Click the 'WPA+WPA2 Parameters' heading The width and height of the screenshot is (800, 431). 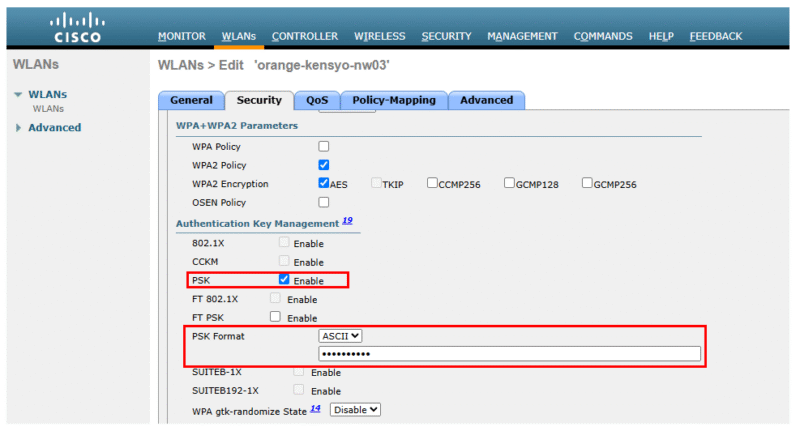(x=237, y=125)
